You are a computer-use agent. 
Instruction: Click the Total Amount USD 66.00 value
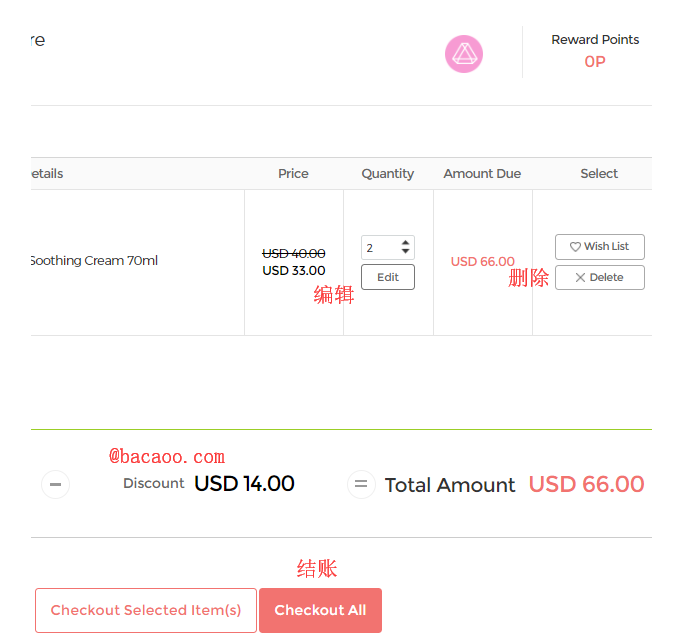586,485
